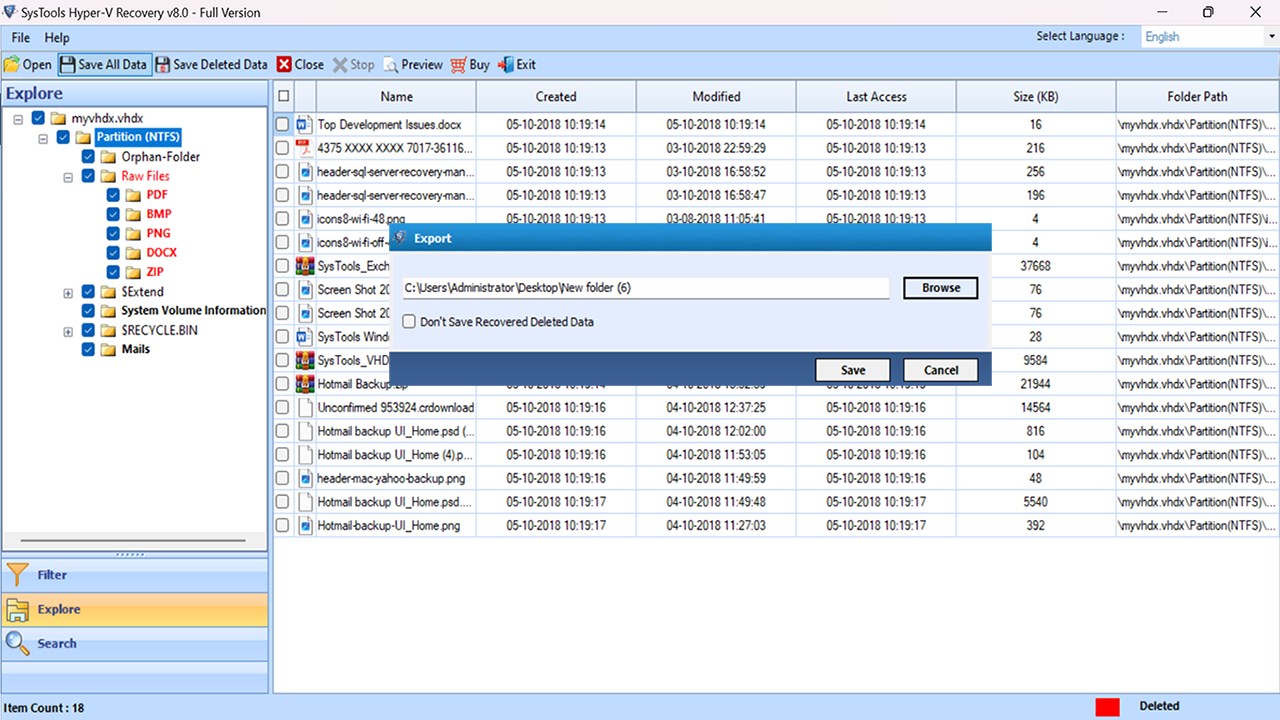Expand the $Extend folder node
1280x720 pixels.
tap(68, 293)
